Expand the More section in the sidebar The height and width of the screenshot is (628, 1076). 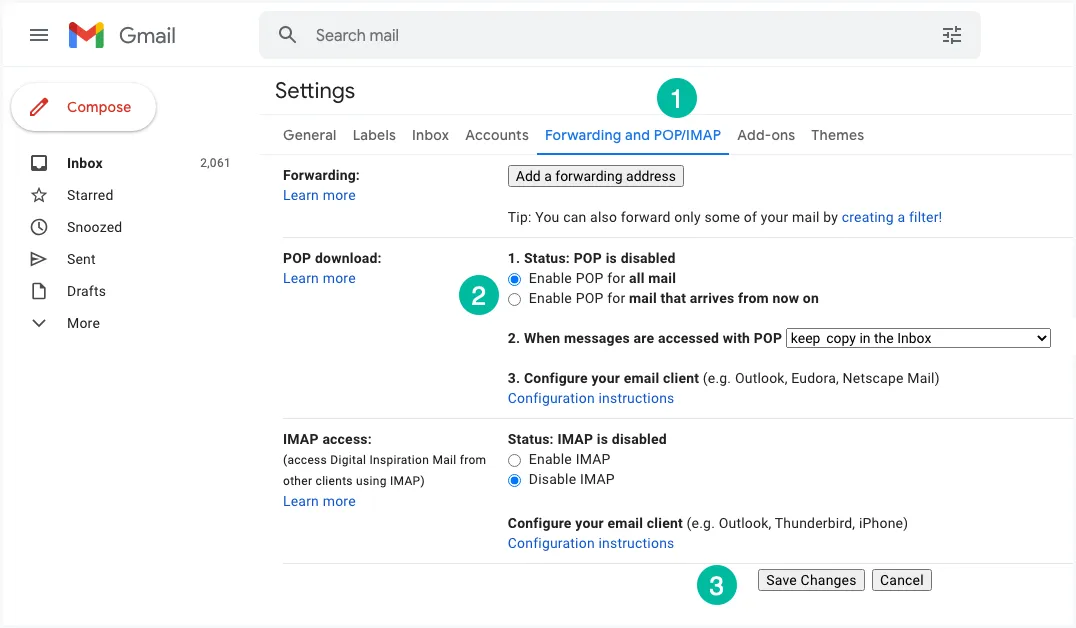[39, 323]
